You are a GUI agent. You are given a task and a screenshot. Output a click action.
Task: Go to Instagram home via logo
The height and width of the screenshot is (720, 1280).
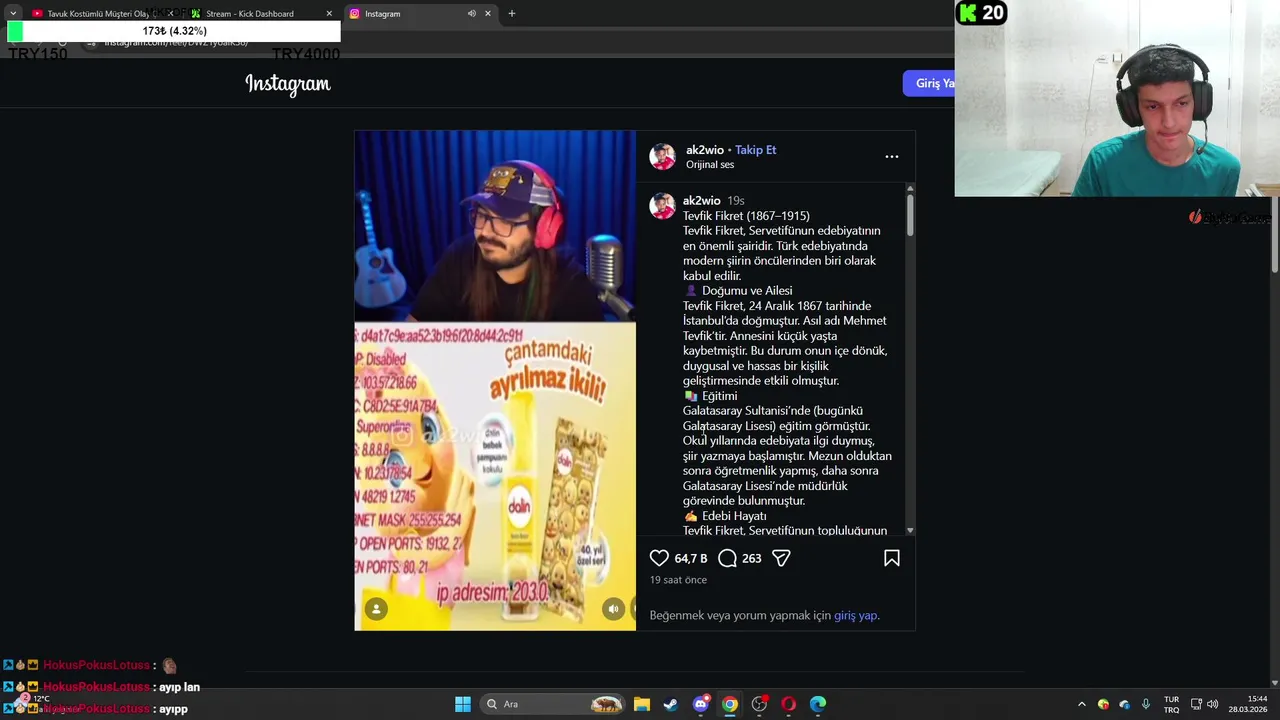click(x=288, y=84)
